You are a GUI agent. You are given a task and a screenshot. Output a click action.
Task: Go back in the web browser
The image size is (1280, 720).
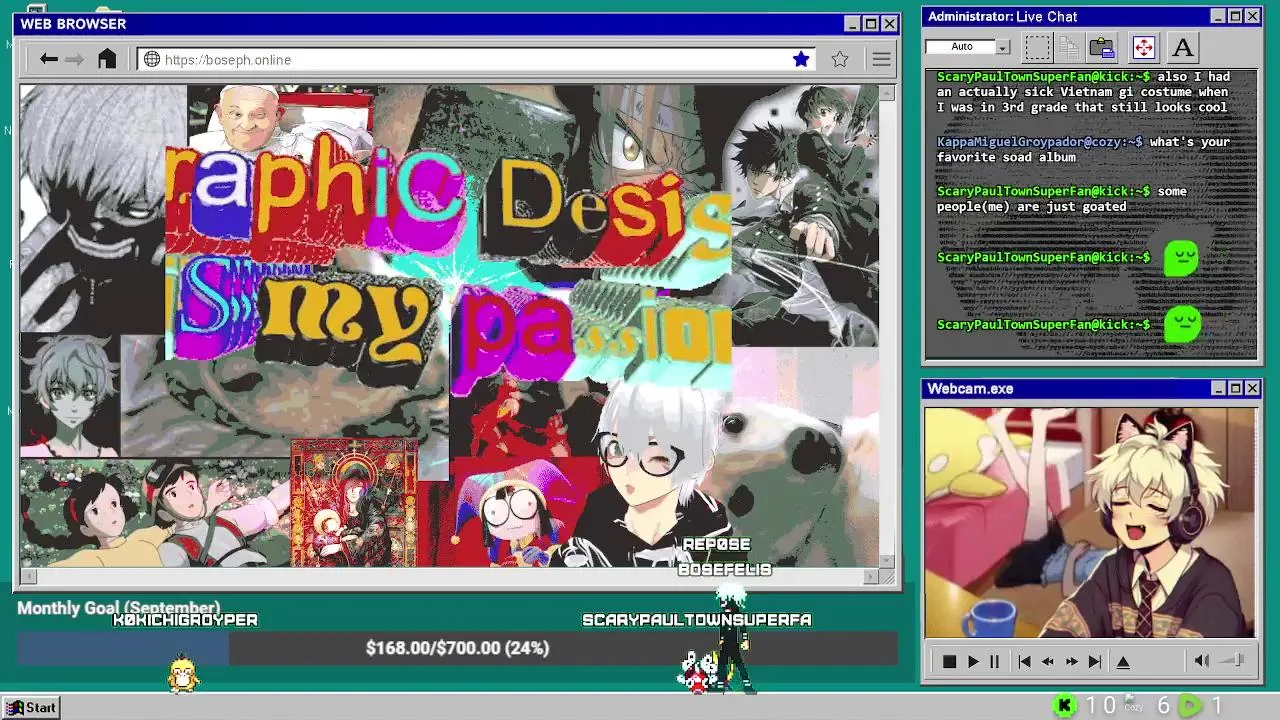(x=48, y=60)
